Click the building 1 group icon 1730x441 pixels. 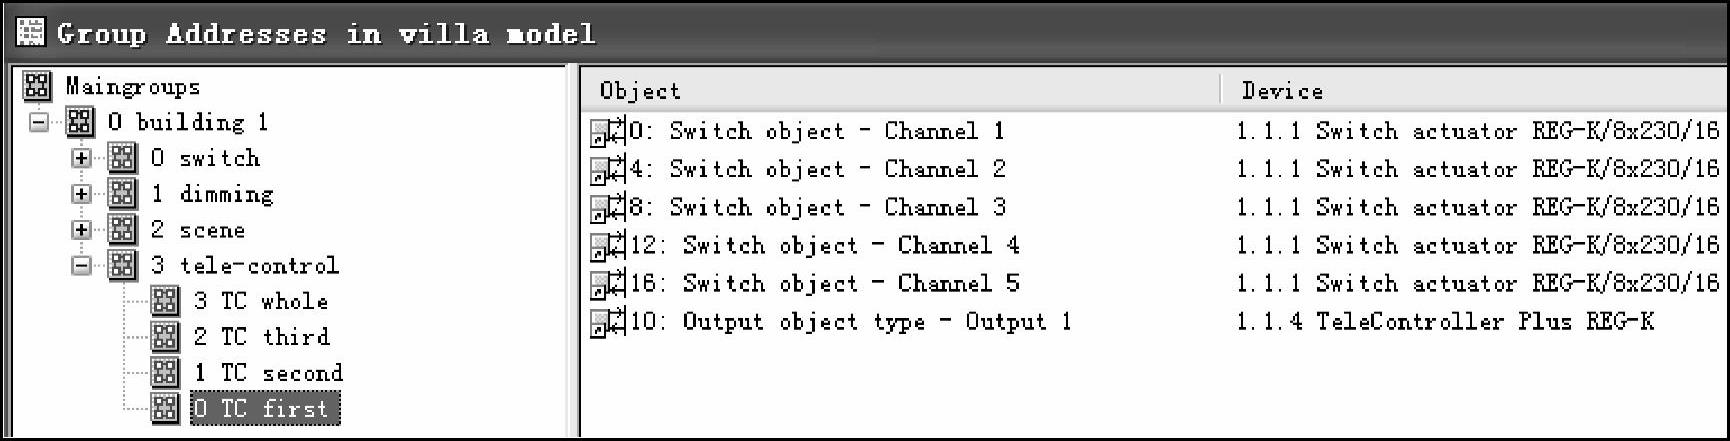(81, 123)
